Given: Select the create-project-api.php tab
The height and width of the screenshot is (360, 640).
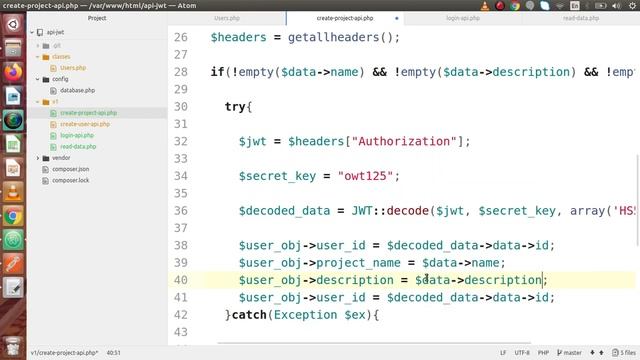Looking at the screenshot, I should pyautogui.click(x=345, y=18).
